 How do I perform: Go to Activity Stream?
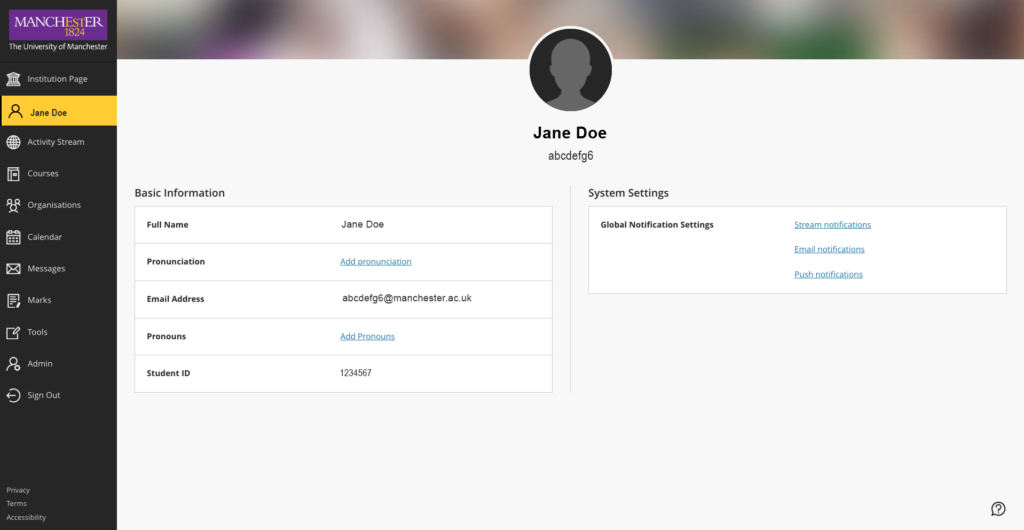(58, 142)
